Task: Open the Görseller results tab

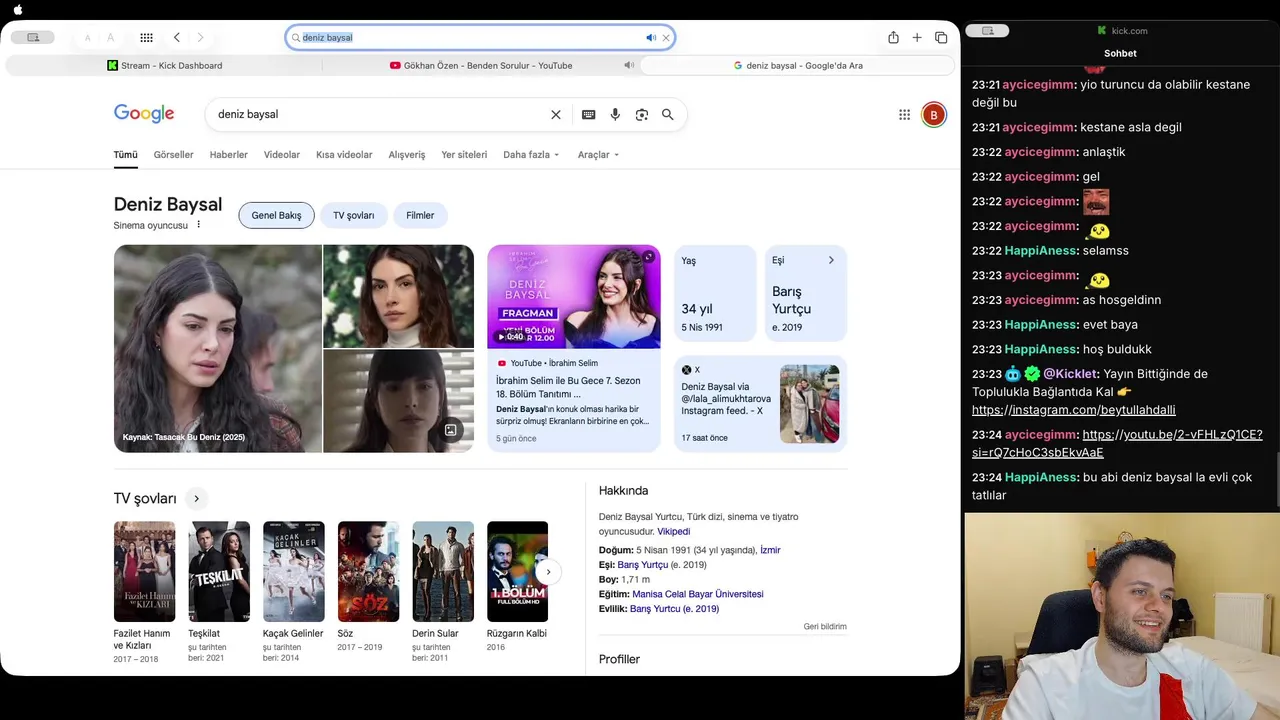Action: click(173, 155)
